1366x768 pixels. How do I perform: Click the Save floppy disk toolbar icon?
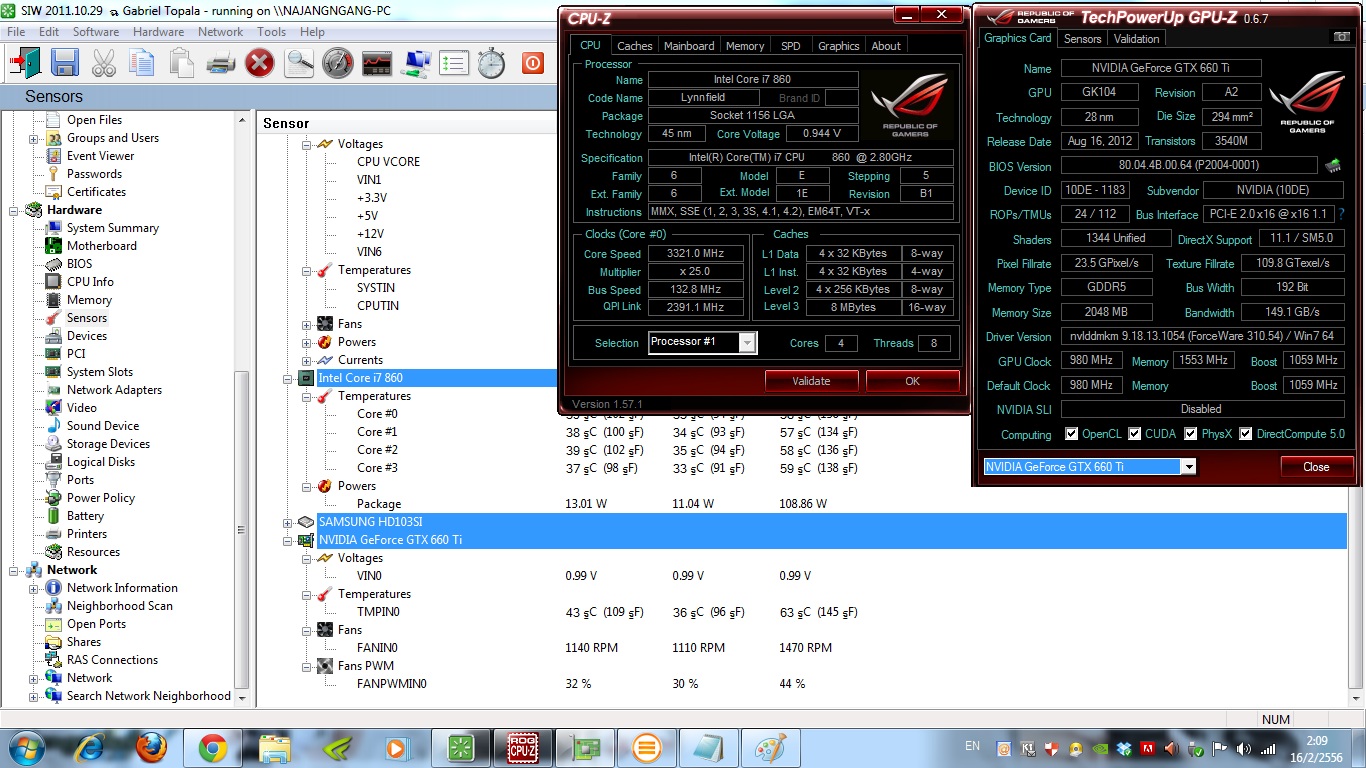click(x=65, y=63)
